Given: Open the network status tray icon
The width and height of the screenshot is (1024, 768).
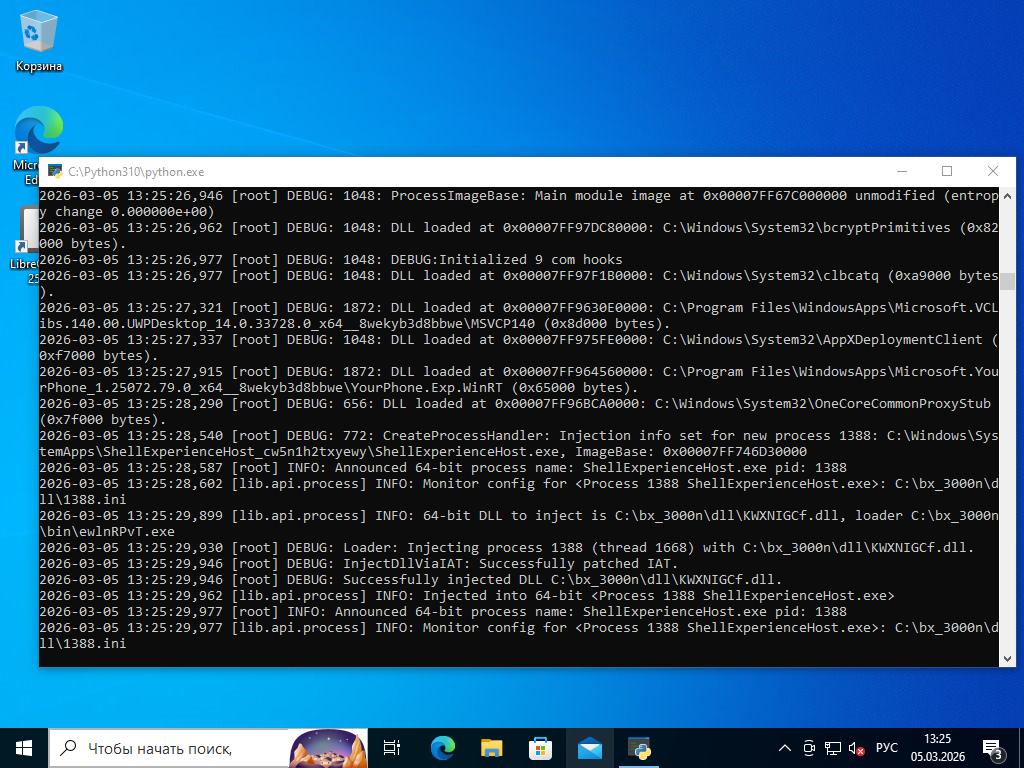Looking at the screenshot, I should pyautogui.click(x=833, y=748).
